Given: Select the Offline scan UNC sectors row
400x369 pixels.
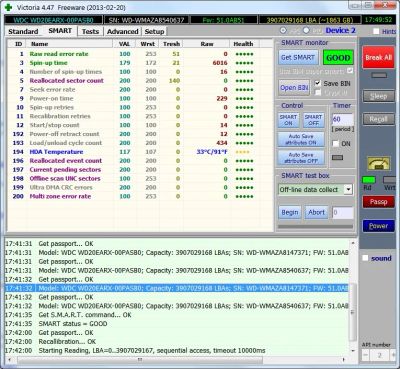Looking at the screenshot, I should coord(140,179).
